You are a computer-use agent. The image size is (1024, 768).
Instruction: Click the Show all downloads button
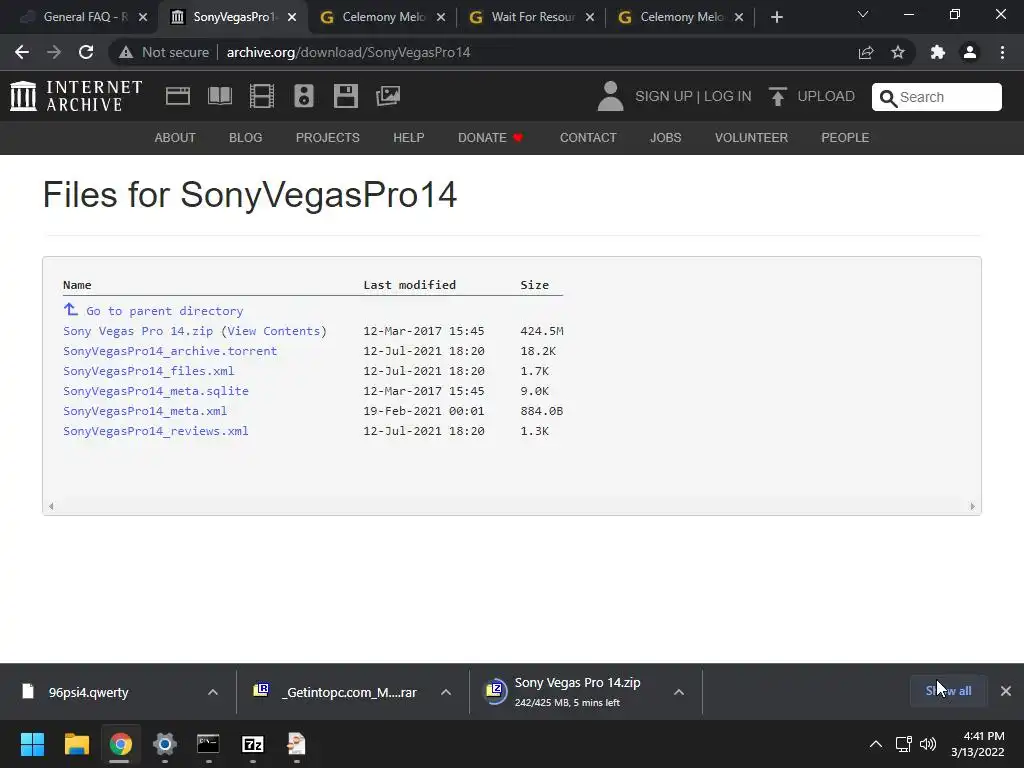948,691
